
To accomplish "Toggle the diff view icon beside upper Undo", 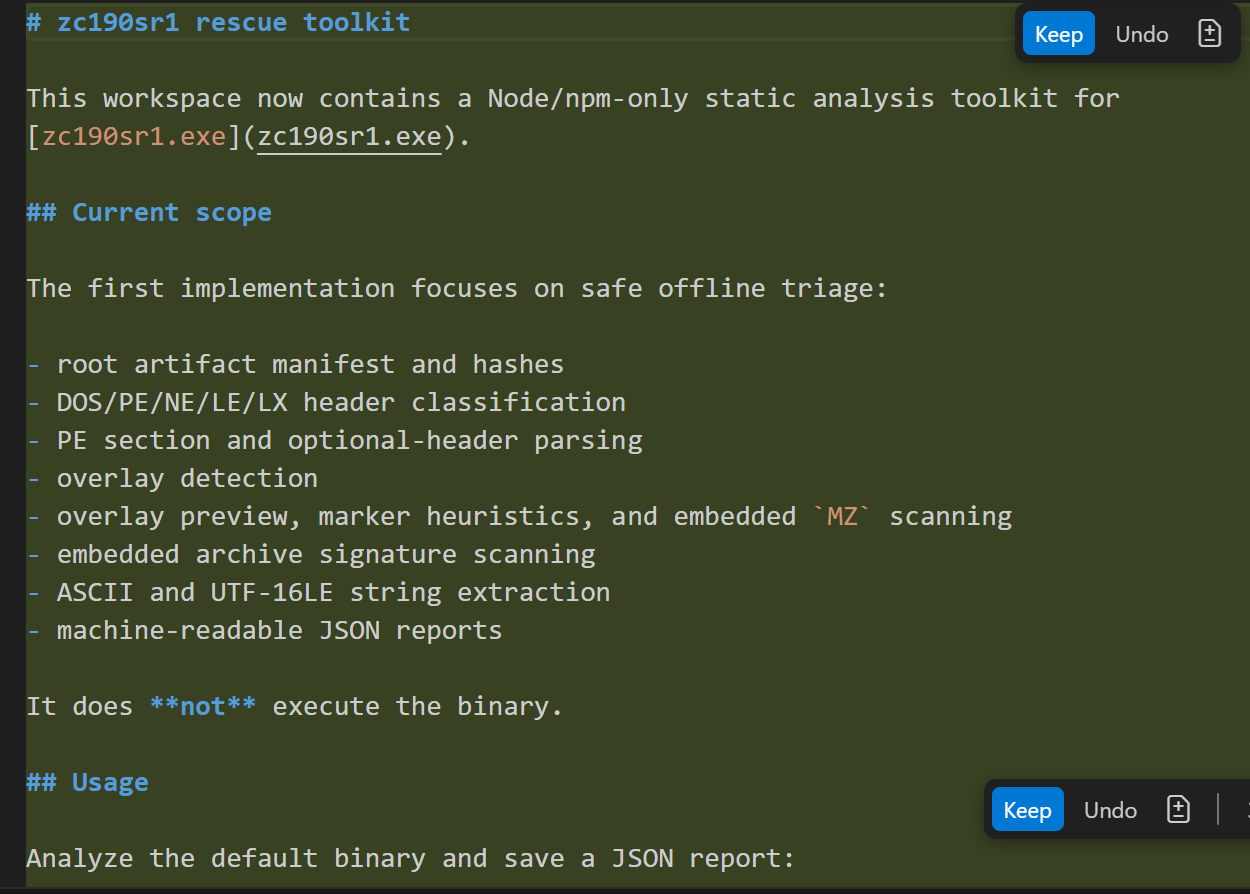I will click(x=1210, y=34).
